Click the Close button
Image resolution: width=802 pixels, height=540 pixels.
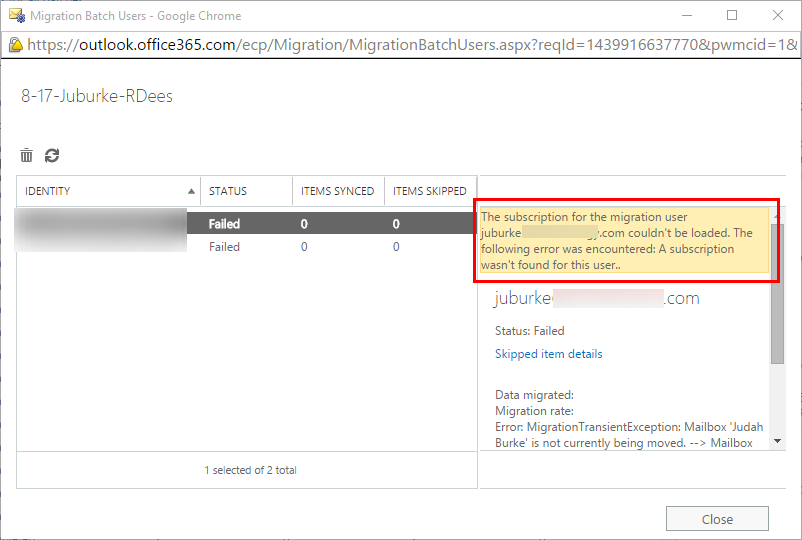pyautogui.click(x=717, y=519)
